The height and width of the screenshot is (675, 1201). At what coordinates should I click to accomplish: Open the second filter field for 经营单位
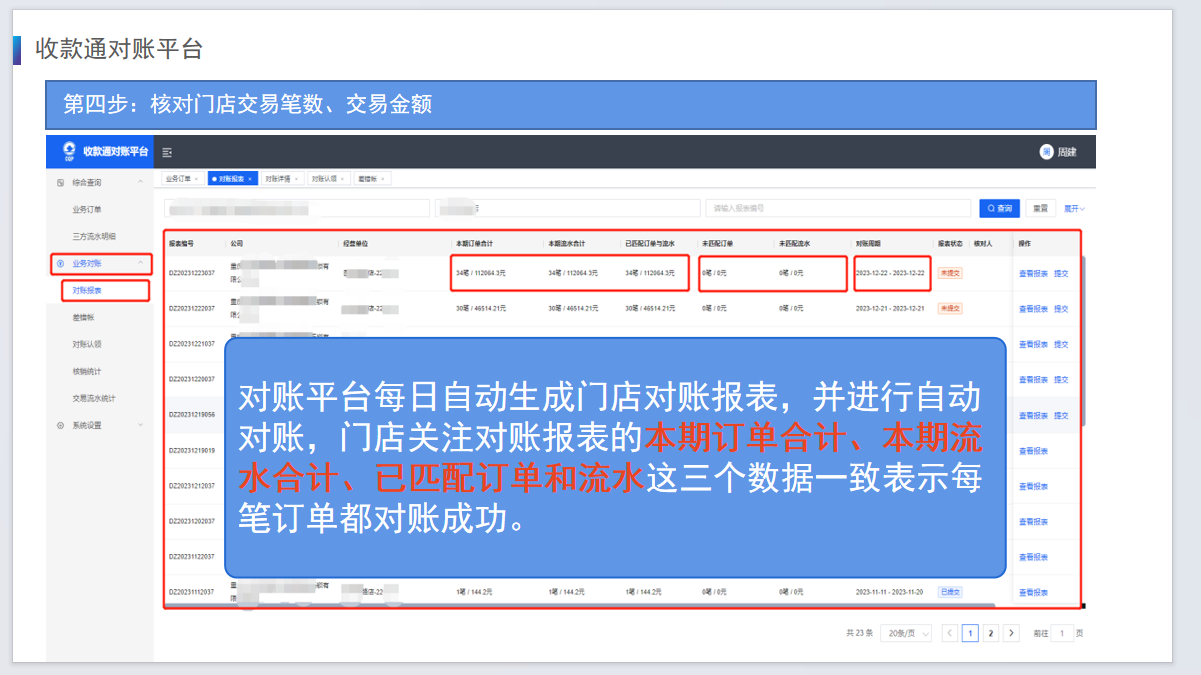[567, 208]
